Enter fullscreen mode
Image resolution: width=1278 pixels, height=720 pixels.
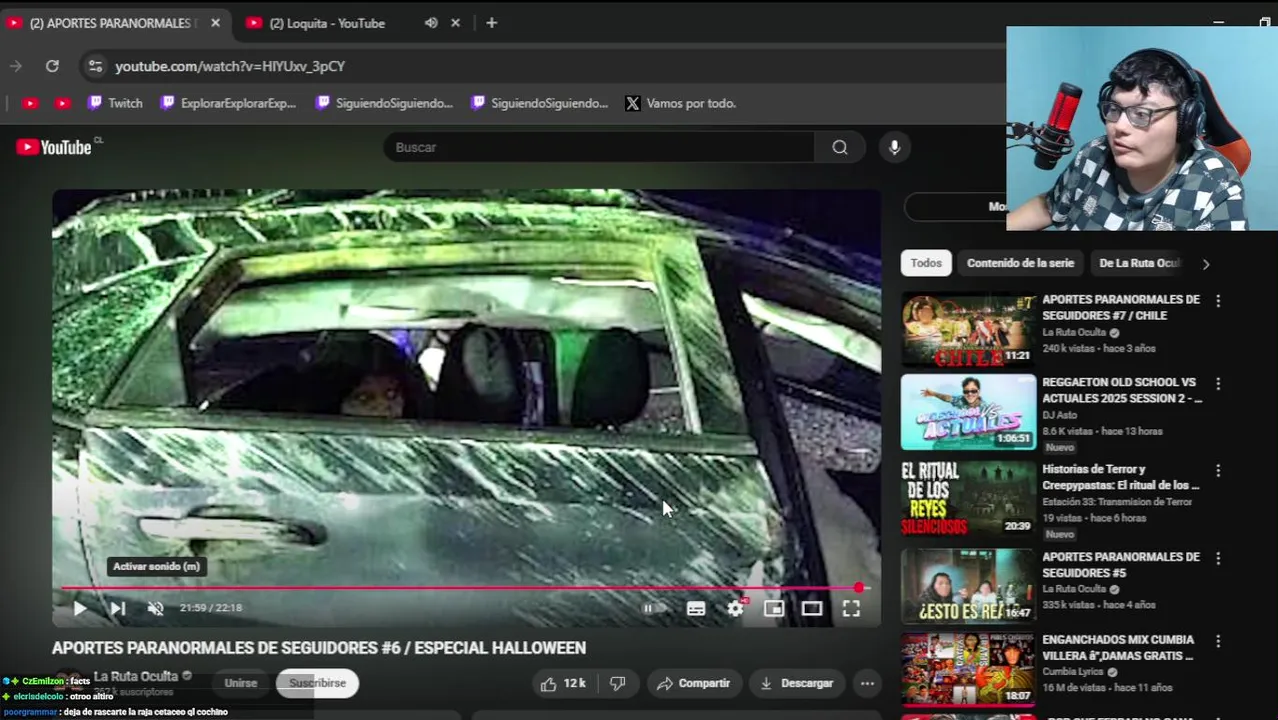pos(851,608)
